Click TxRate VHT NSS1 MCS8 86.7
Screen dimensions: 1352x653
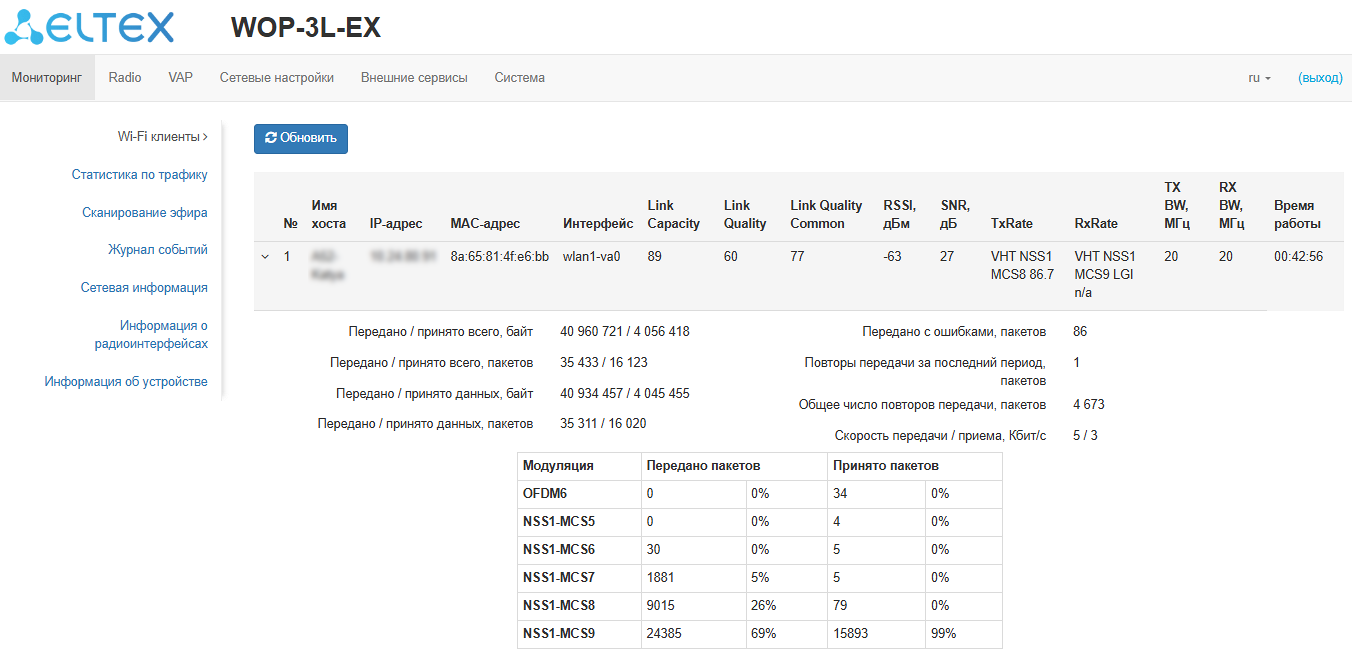pyautogui.click(x=1022, y=266)
